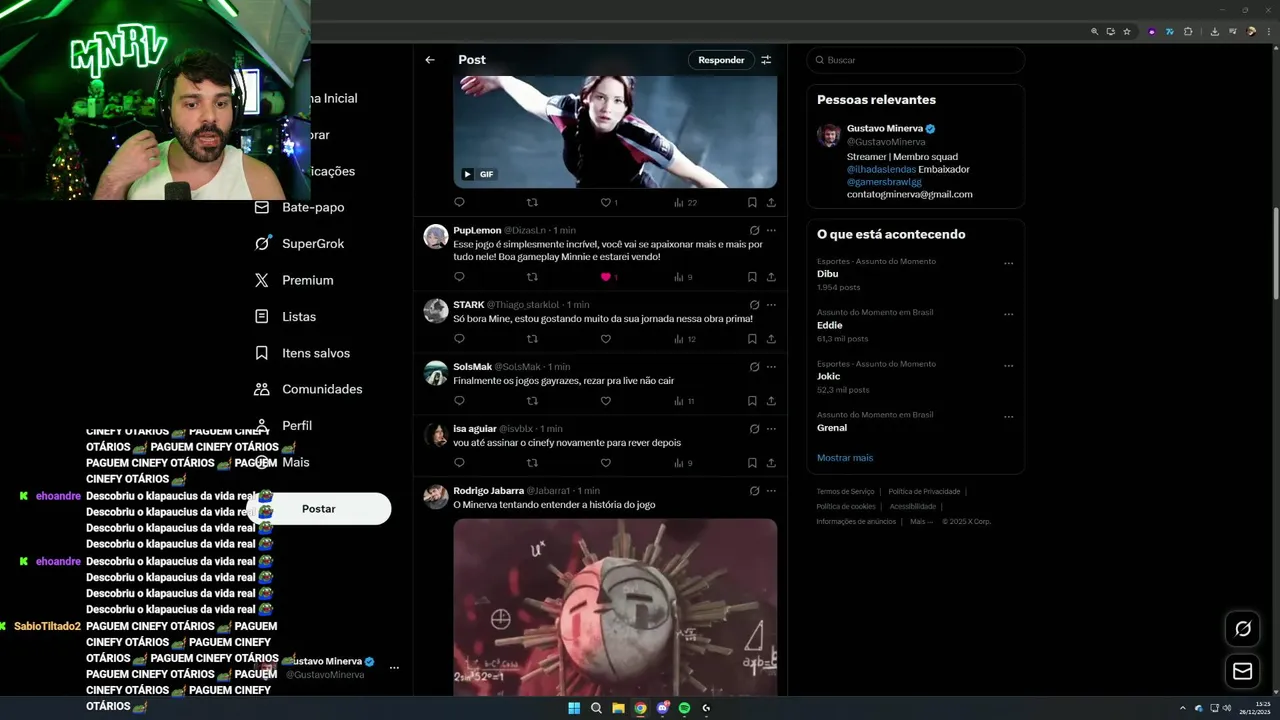Open more options for Dibu trend
This screenshot has width=1280, height=720.
pyautogui.click(x=1008, y=264)
